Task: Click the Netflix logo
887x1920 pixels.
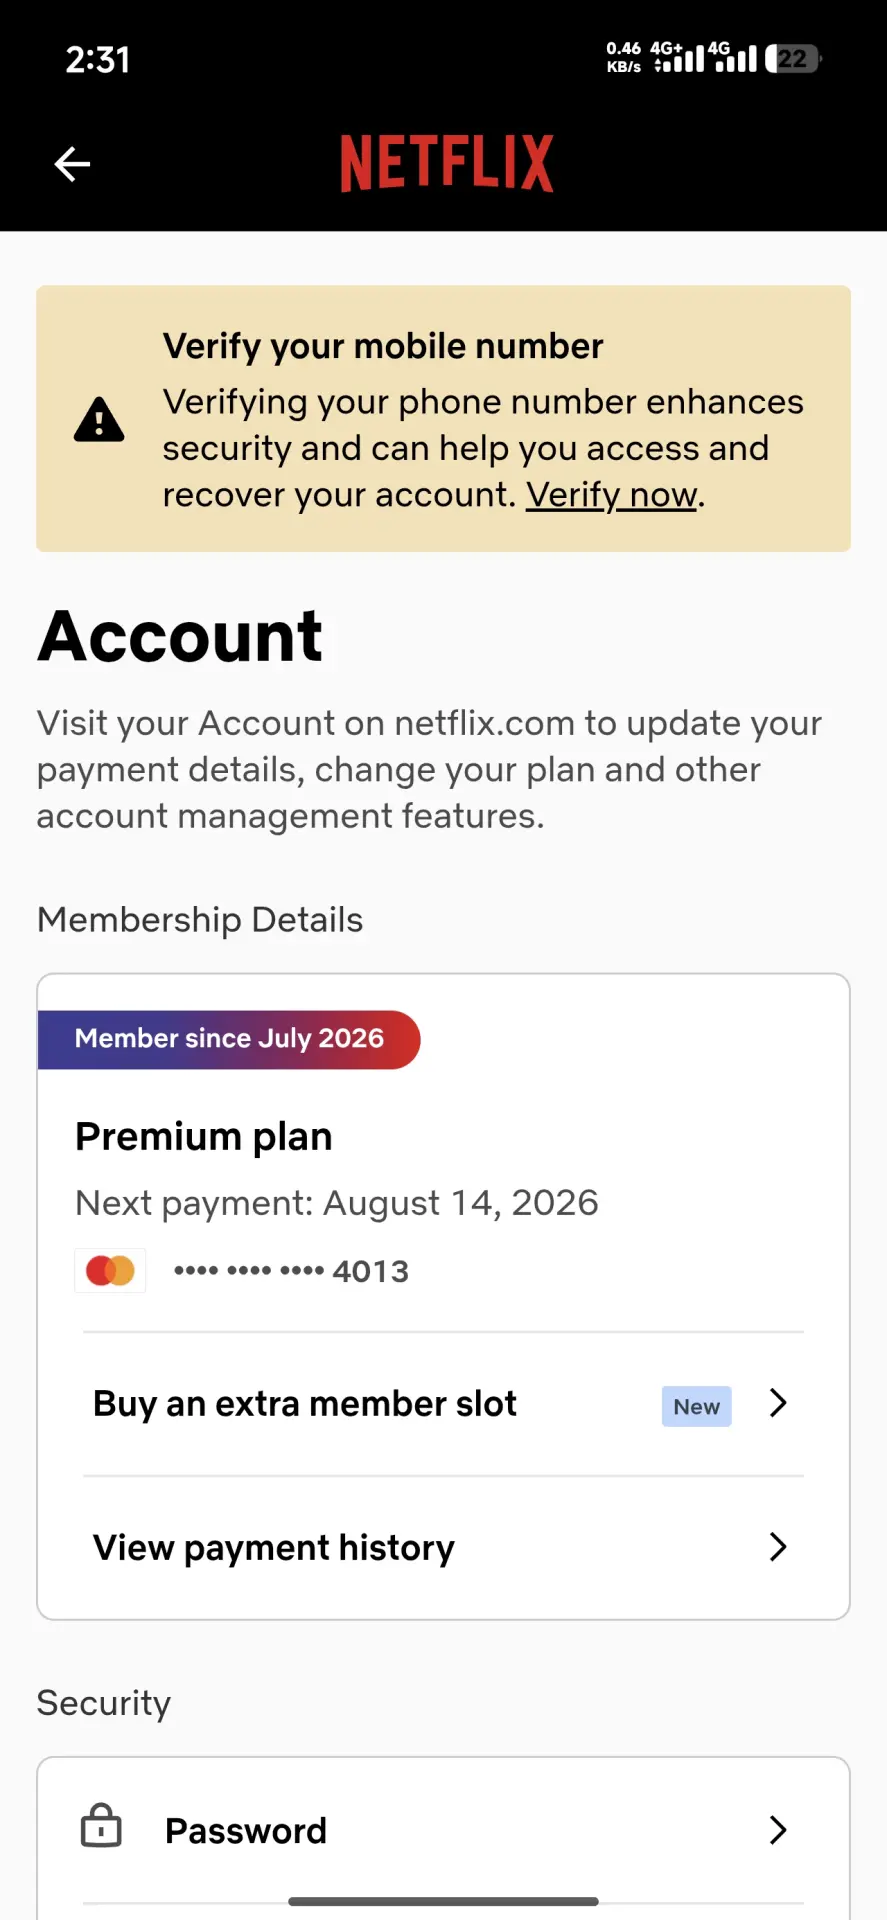Action: [x=446, y=163]
